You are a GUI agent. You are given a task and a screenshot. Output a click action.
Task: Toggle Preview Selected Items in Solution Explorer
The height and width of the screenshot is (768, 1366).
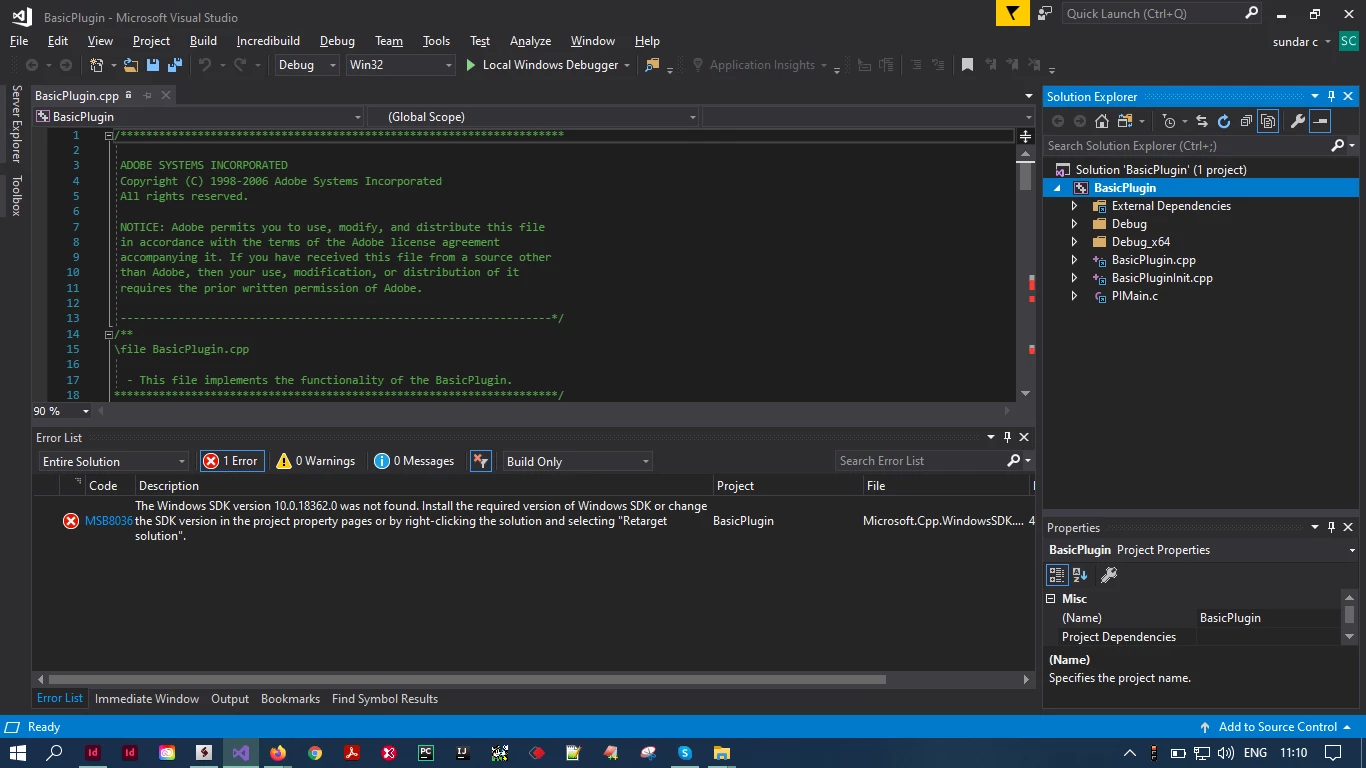(1320, 121)
